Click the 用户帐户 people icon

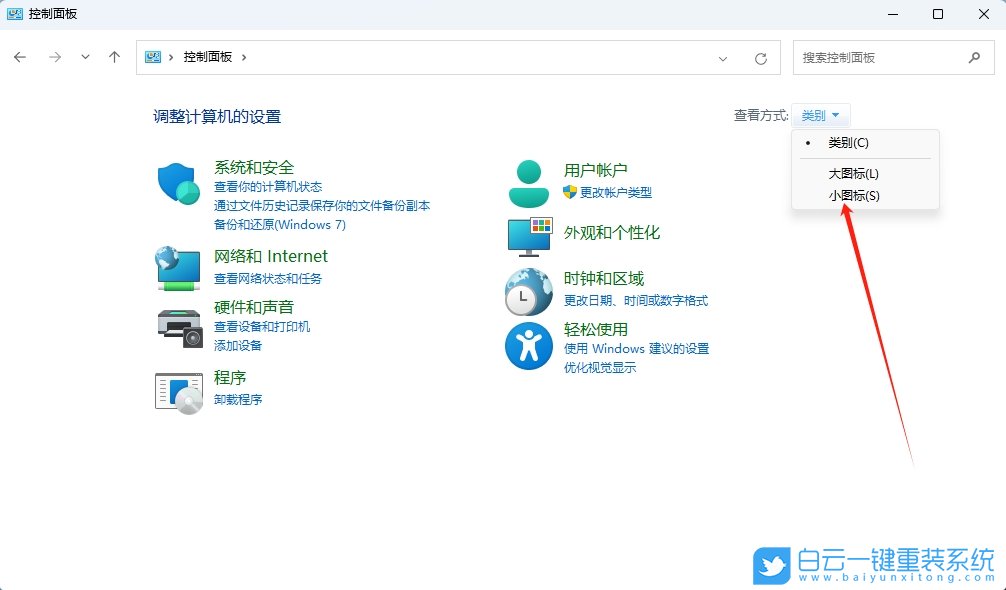coord(528,181)
